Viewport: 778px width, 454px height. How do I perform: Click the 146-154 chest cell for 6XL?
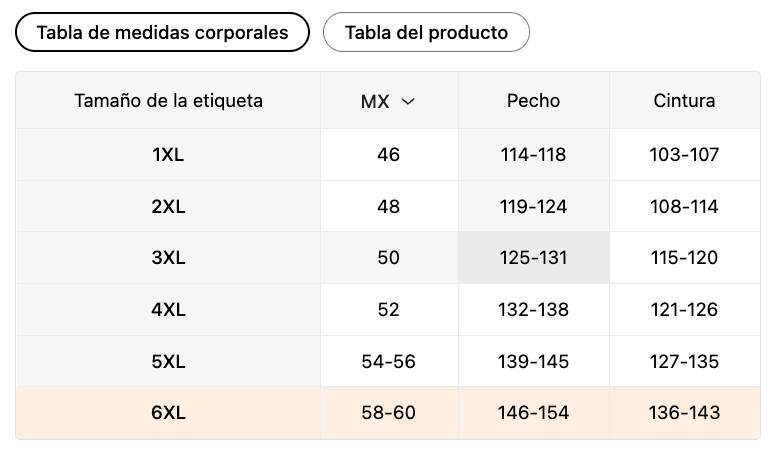533,413
